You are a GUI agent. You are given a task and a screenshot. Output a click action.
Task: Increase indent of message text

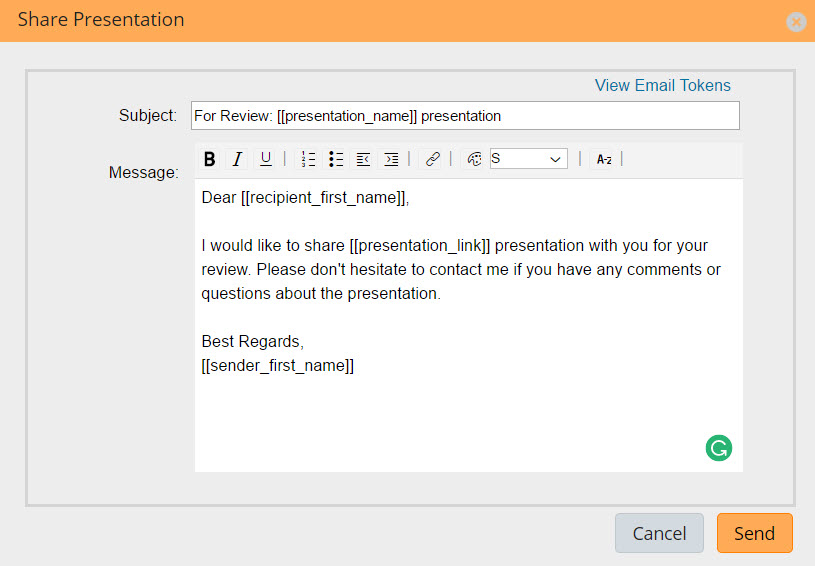click(x=391, y=159)
